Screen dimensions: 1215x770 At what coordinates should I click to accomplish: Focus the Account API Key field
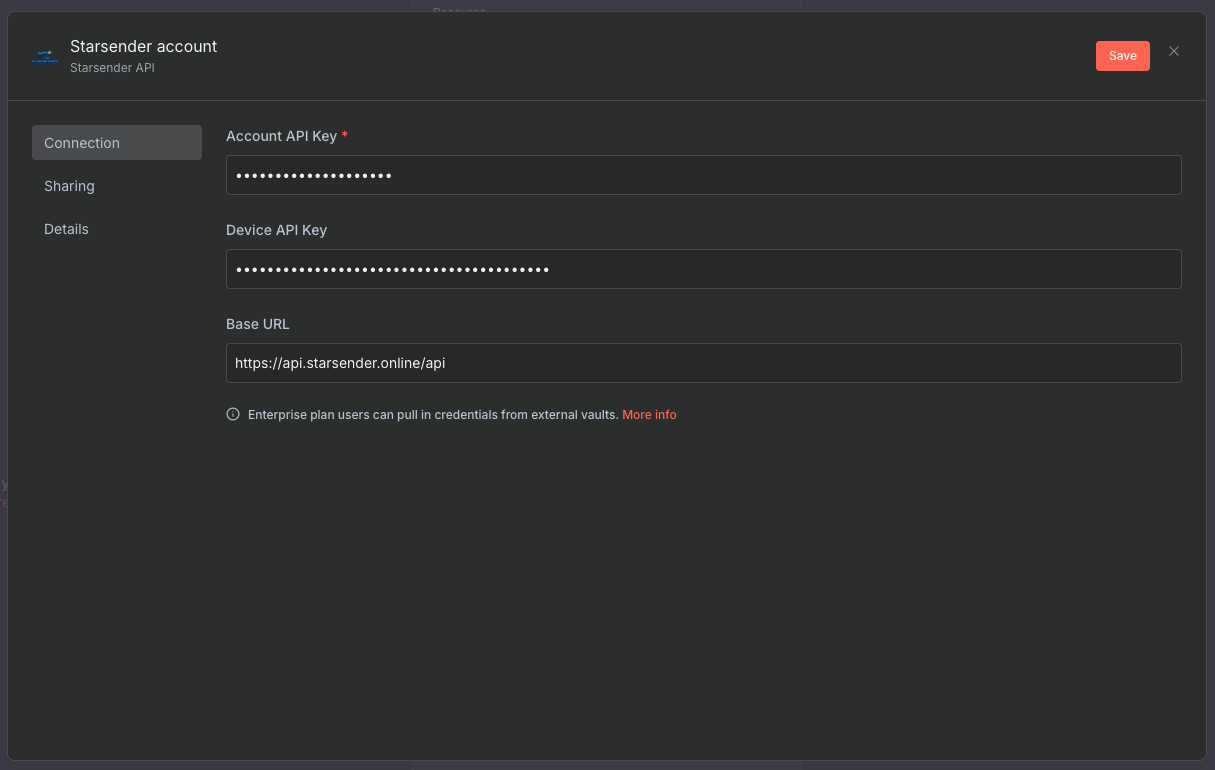pyautogui.click(x=704, y=175)
